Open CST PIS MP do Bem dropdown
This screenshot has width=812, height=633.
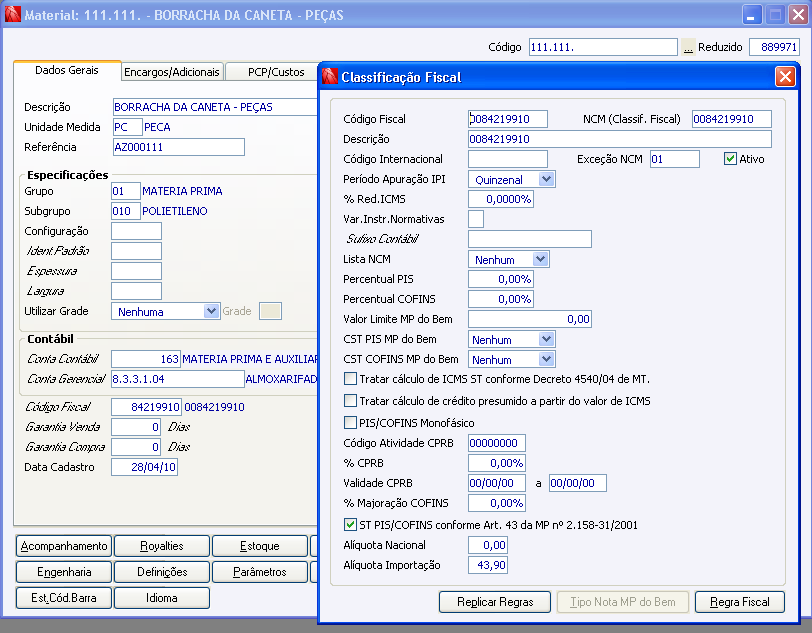(546, 339)
